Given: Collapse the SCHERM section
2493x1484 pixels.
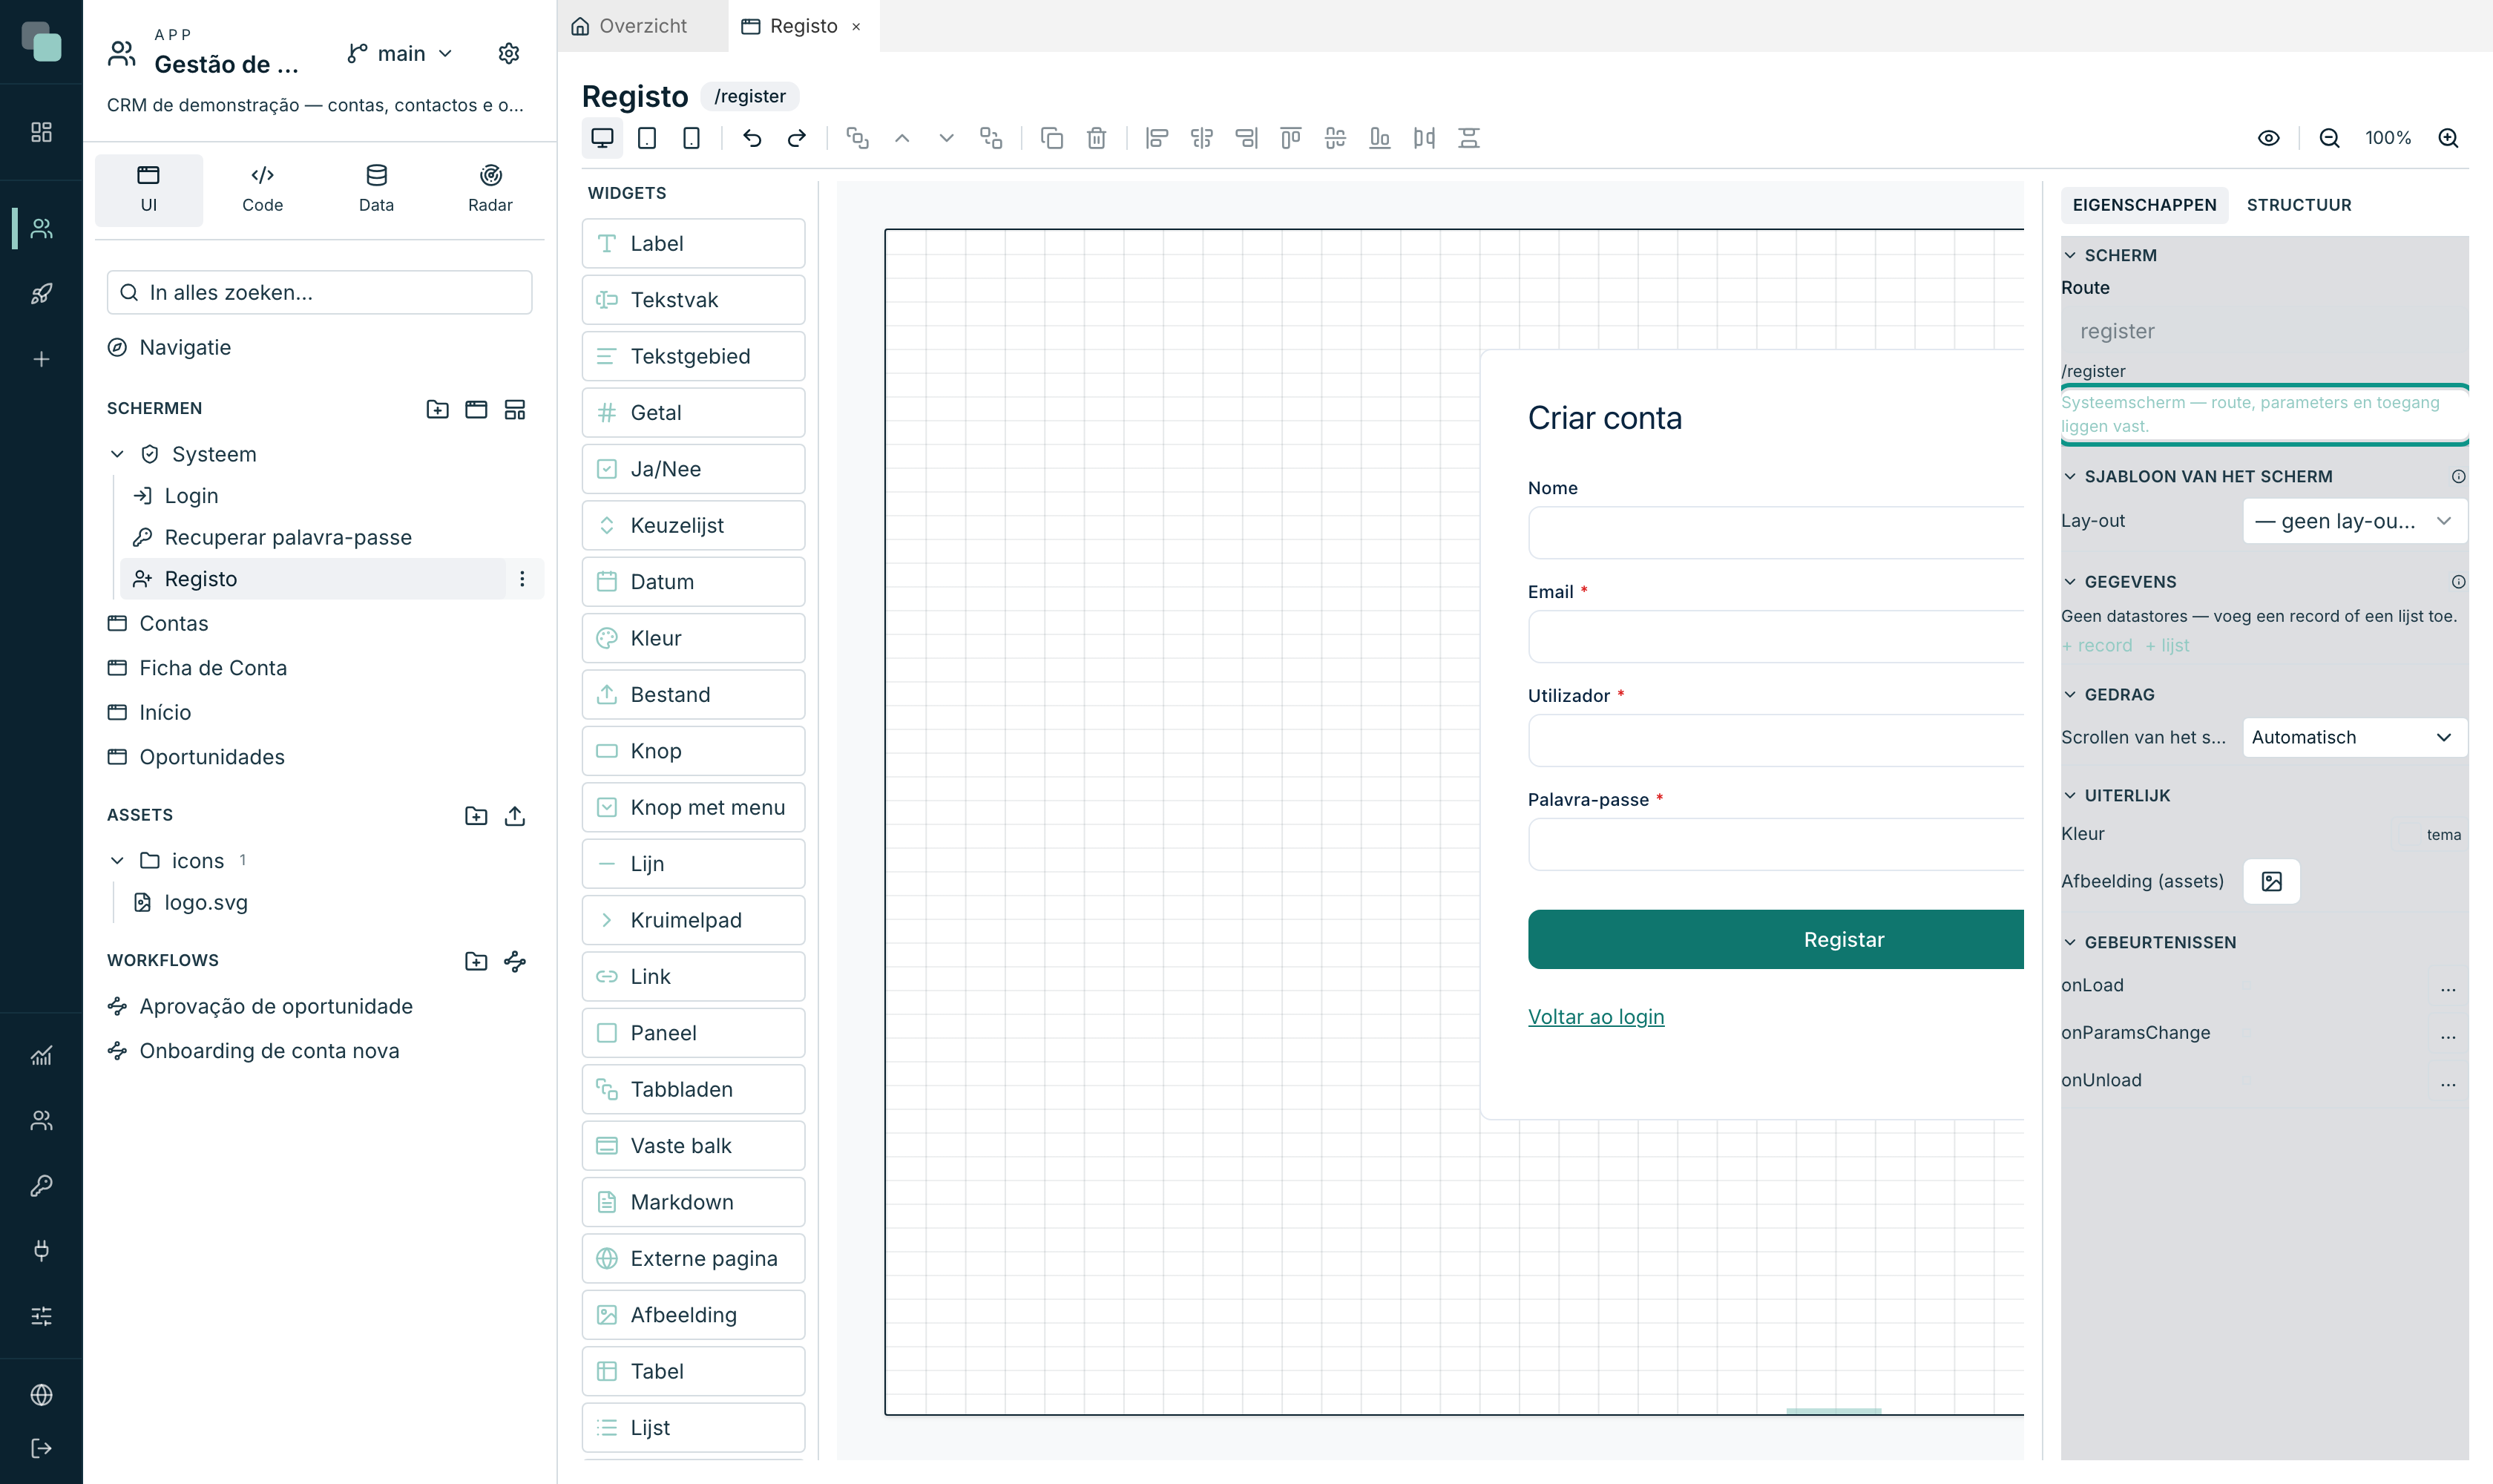Looking at the screenshot, I should click(2069, 255).
